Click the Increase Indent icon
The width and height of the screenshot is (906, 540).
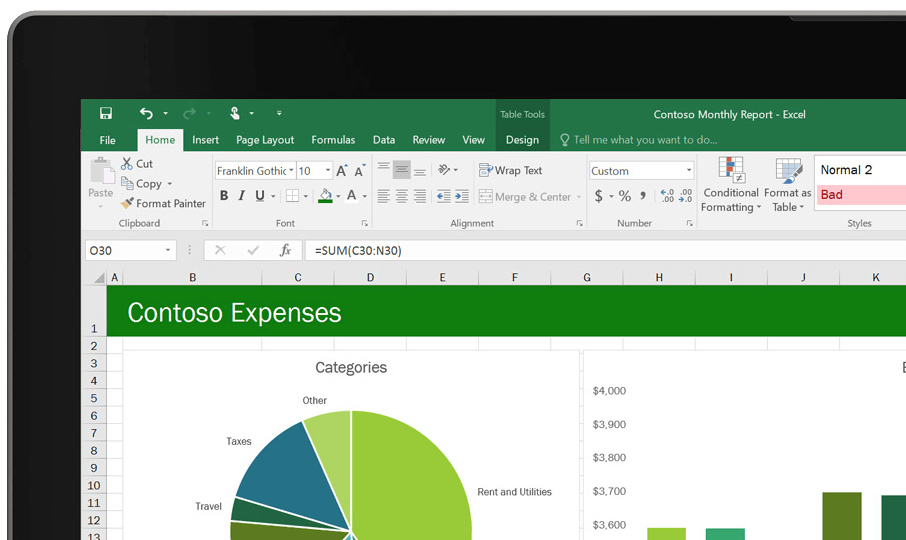[x=462, y=196]
